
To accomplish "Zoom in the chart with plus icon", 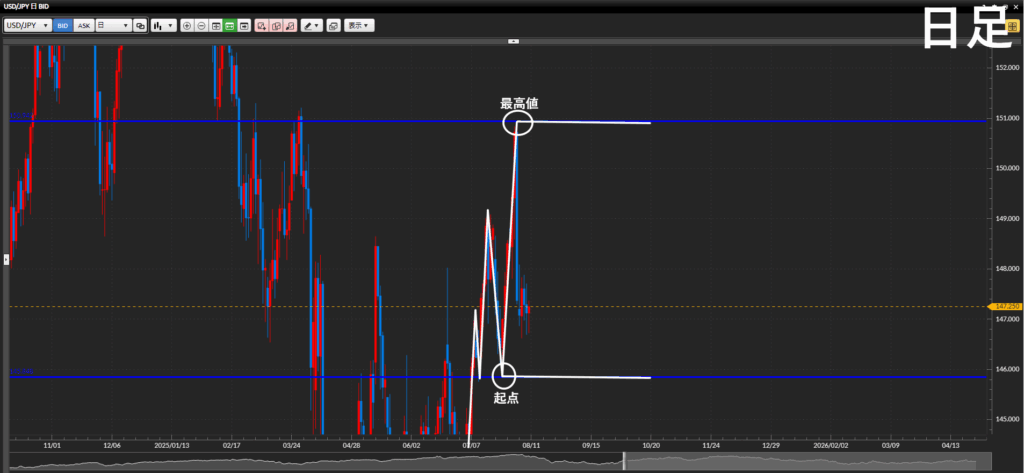I will (187, 25).
